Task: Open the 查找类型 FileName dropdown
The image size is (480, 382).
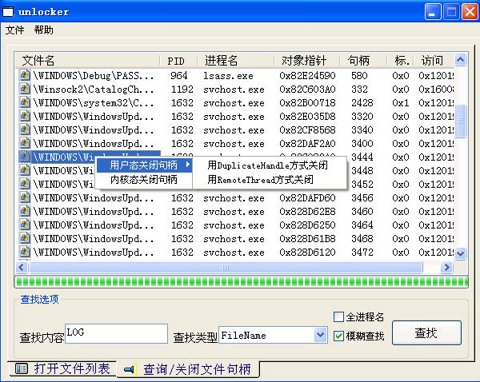Action: 320,335
